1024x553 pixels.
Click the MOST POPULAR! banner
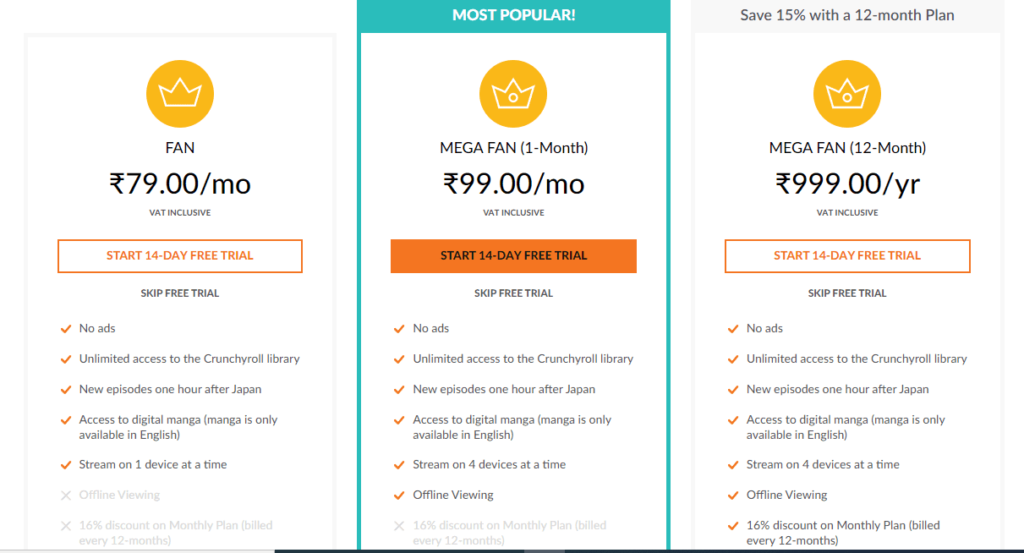[513, 16]
